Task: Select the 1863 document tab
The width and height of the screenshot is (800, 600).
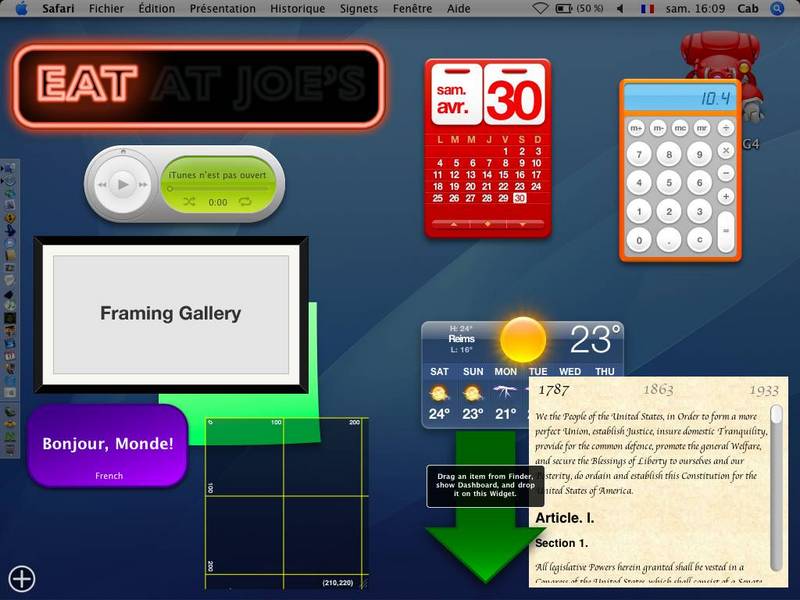Action: [x=658, y=390]
